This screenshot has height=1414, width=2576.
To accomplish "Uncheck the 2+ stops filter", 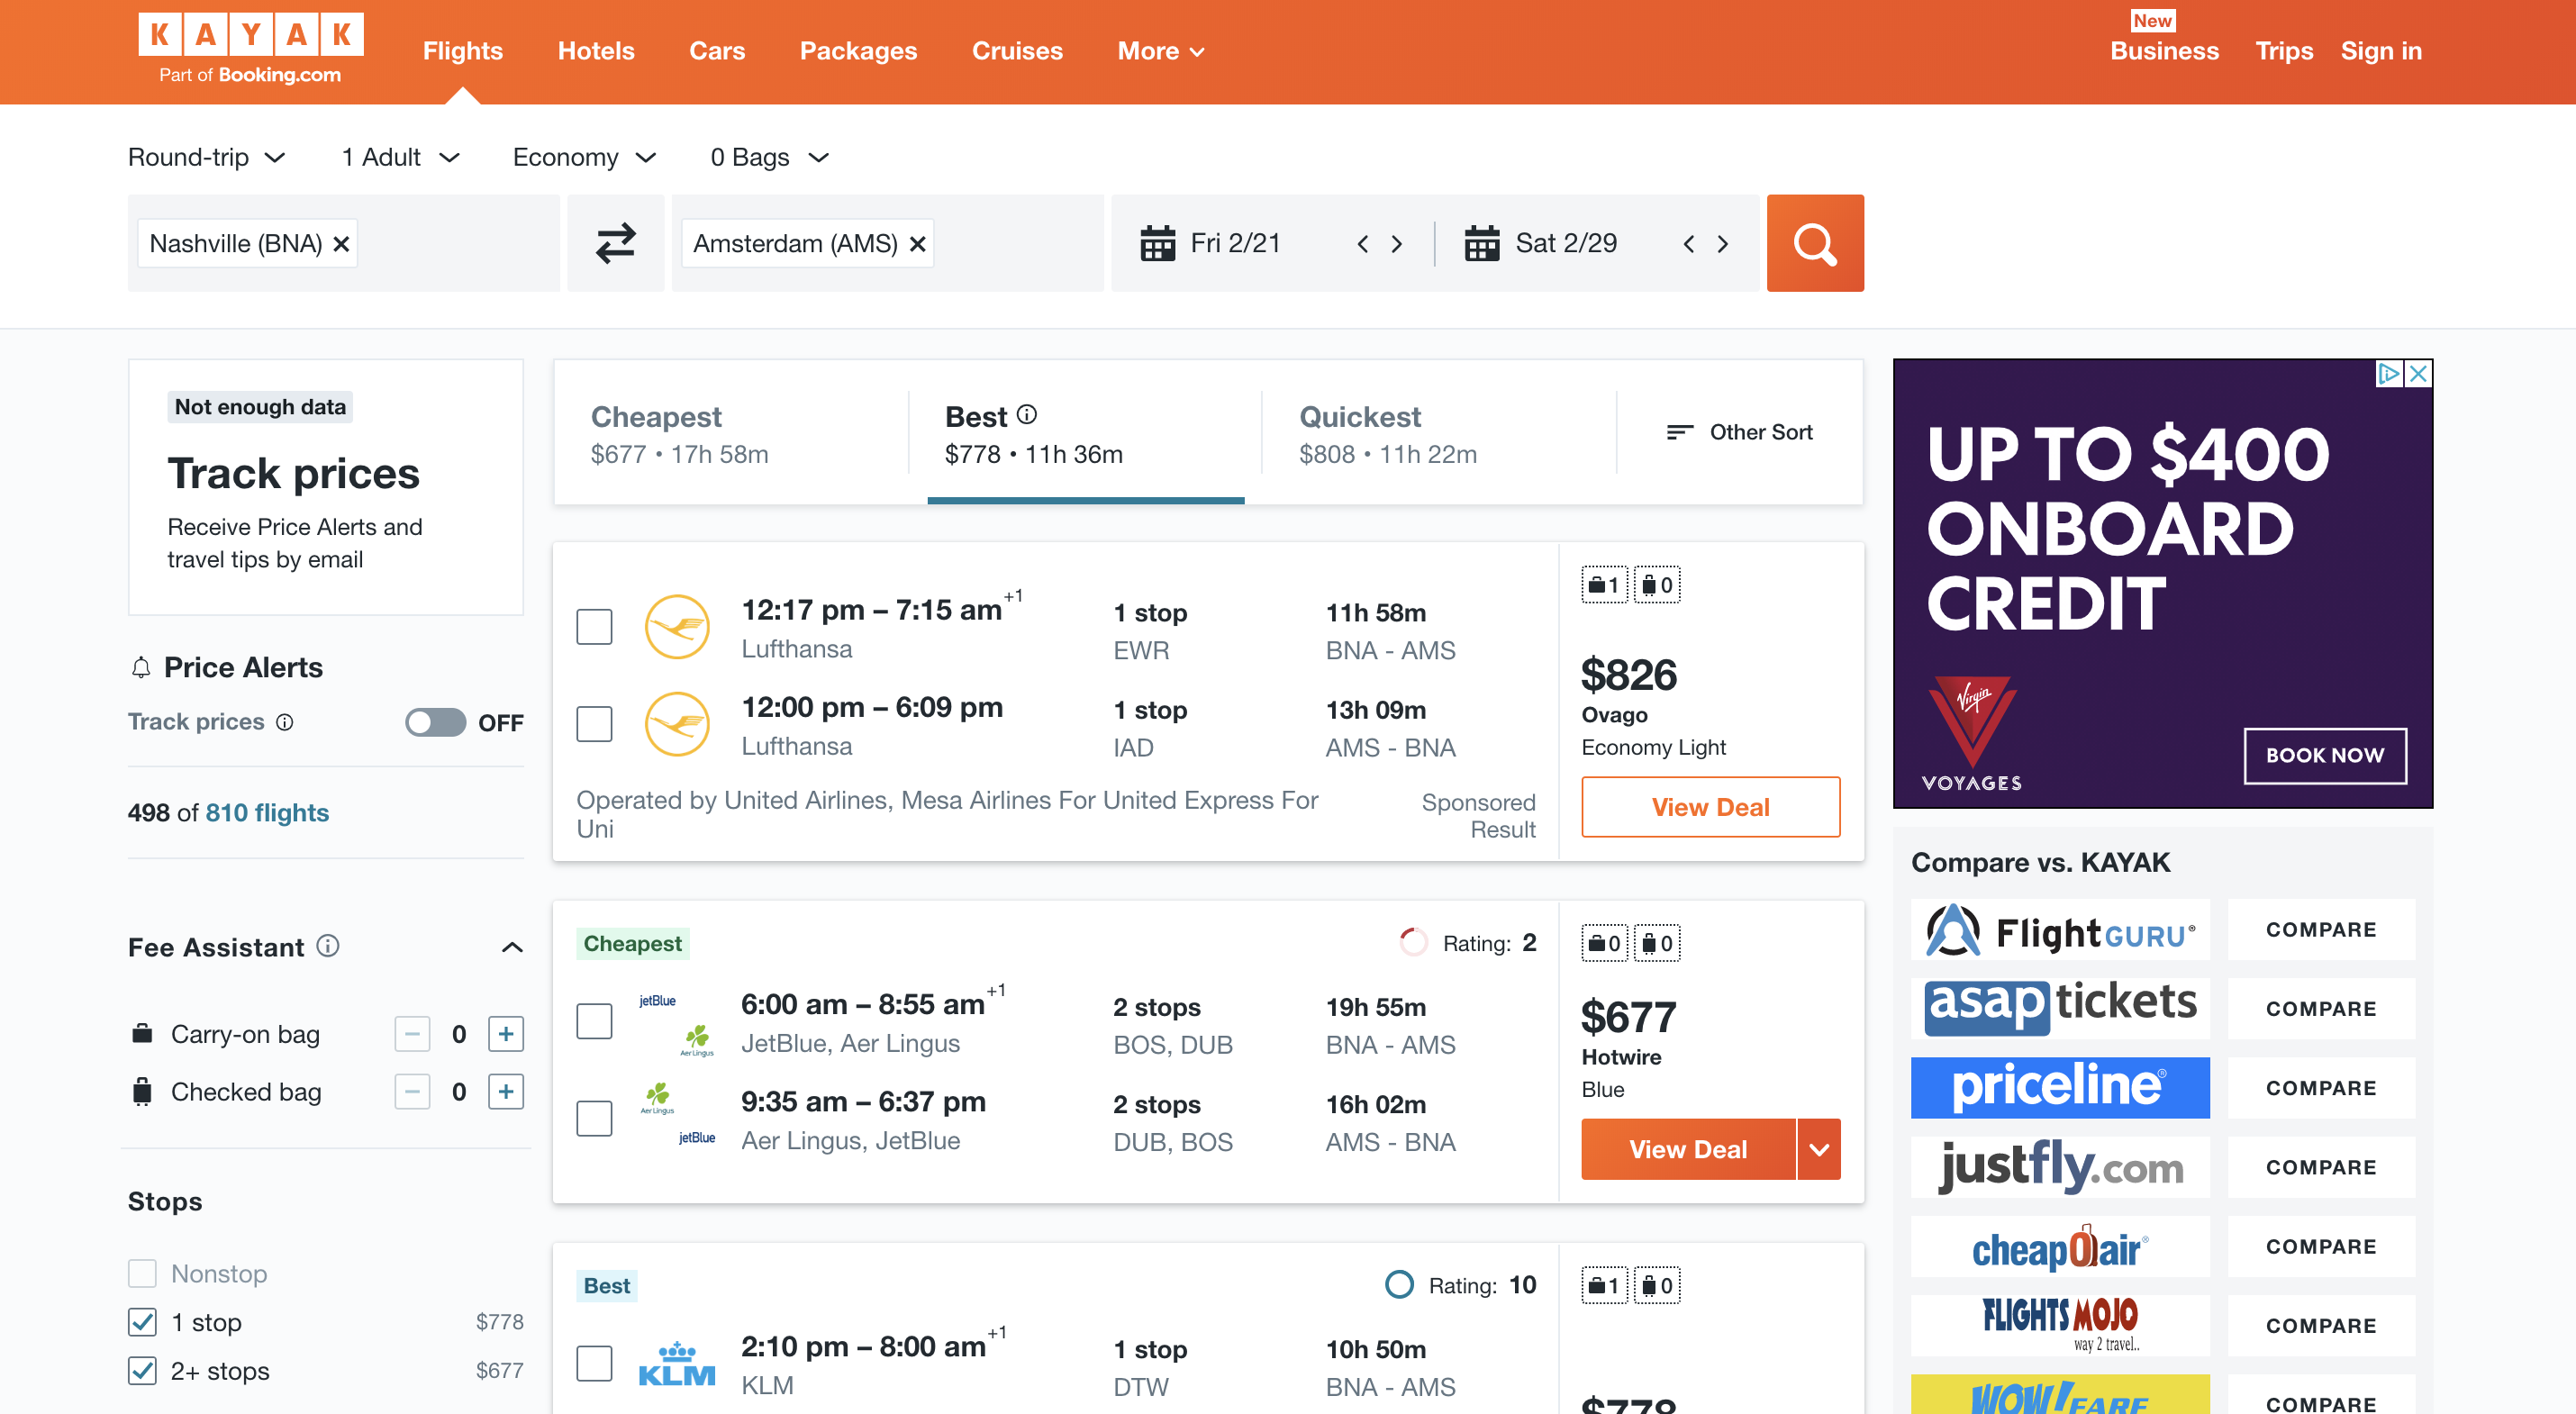I will [x=142, y=1371].
